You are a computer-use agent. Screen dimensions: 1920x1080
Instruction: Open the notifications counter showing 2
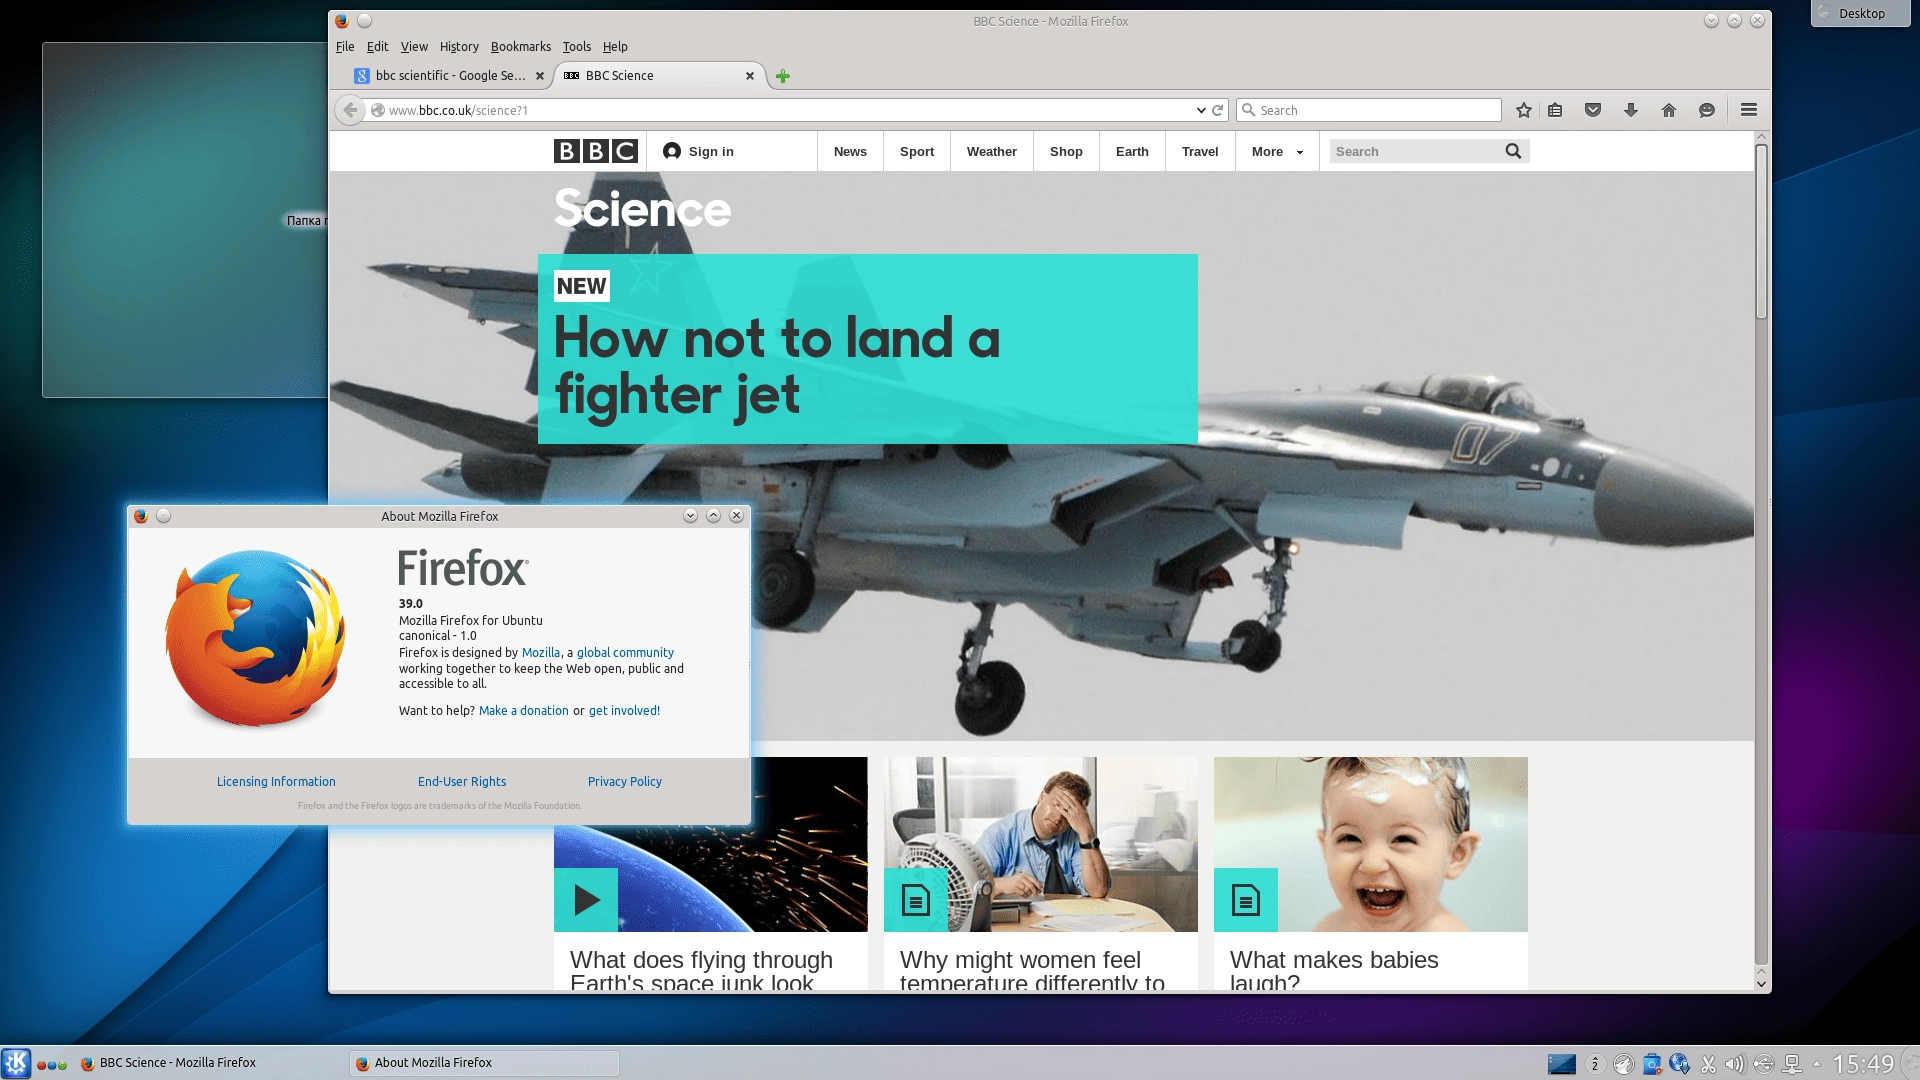1595,1064
